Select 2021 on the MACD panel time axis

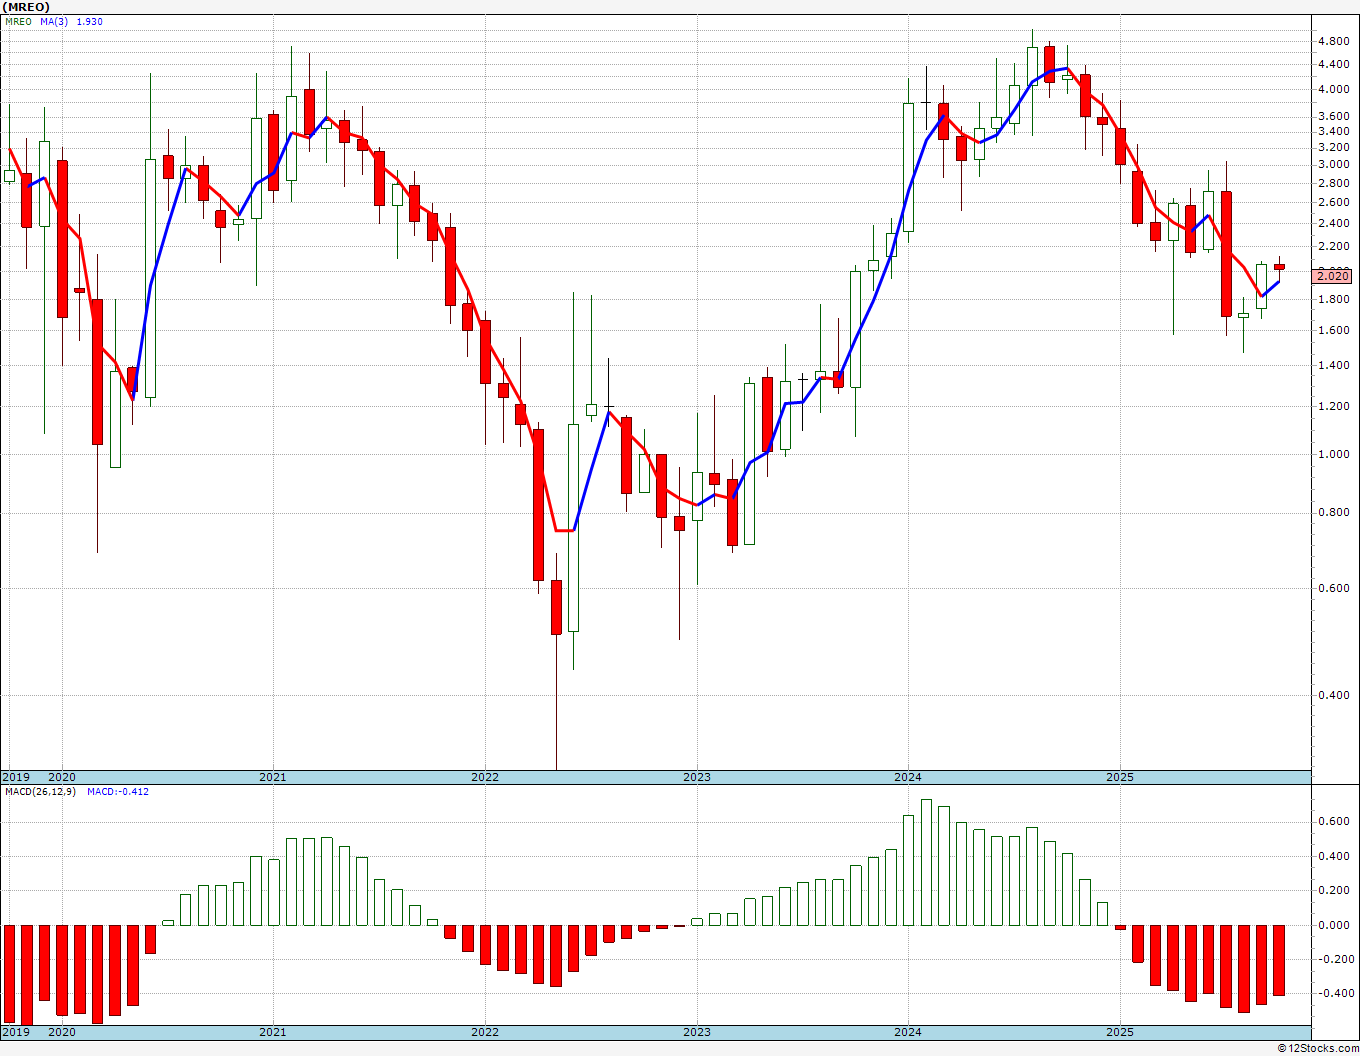pos(273,1033)
